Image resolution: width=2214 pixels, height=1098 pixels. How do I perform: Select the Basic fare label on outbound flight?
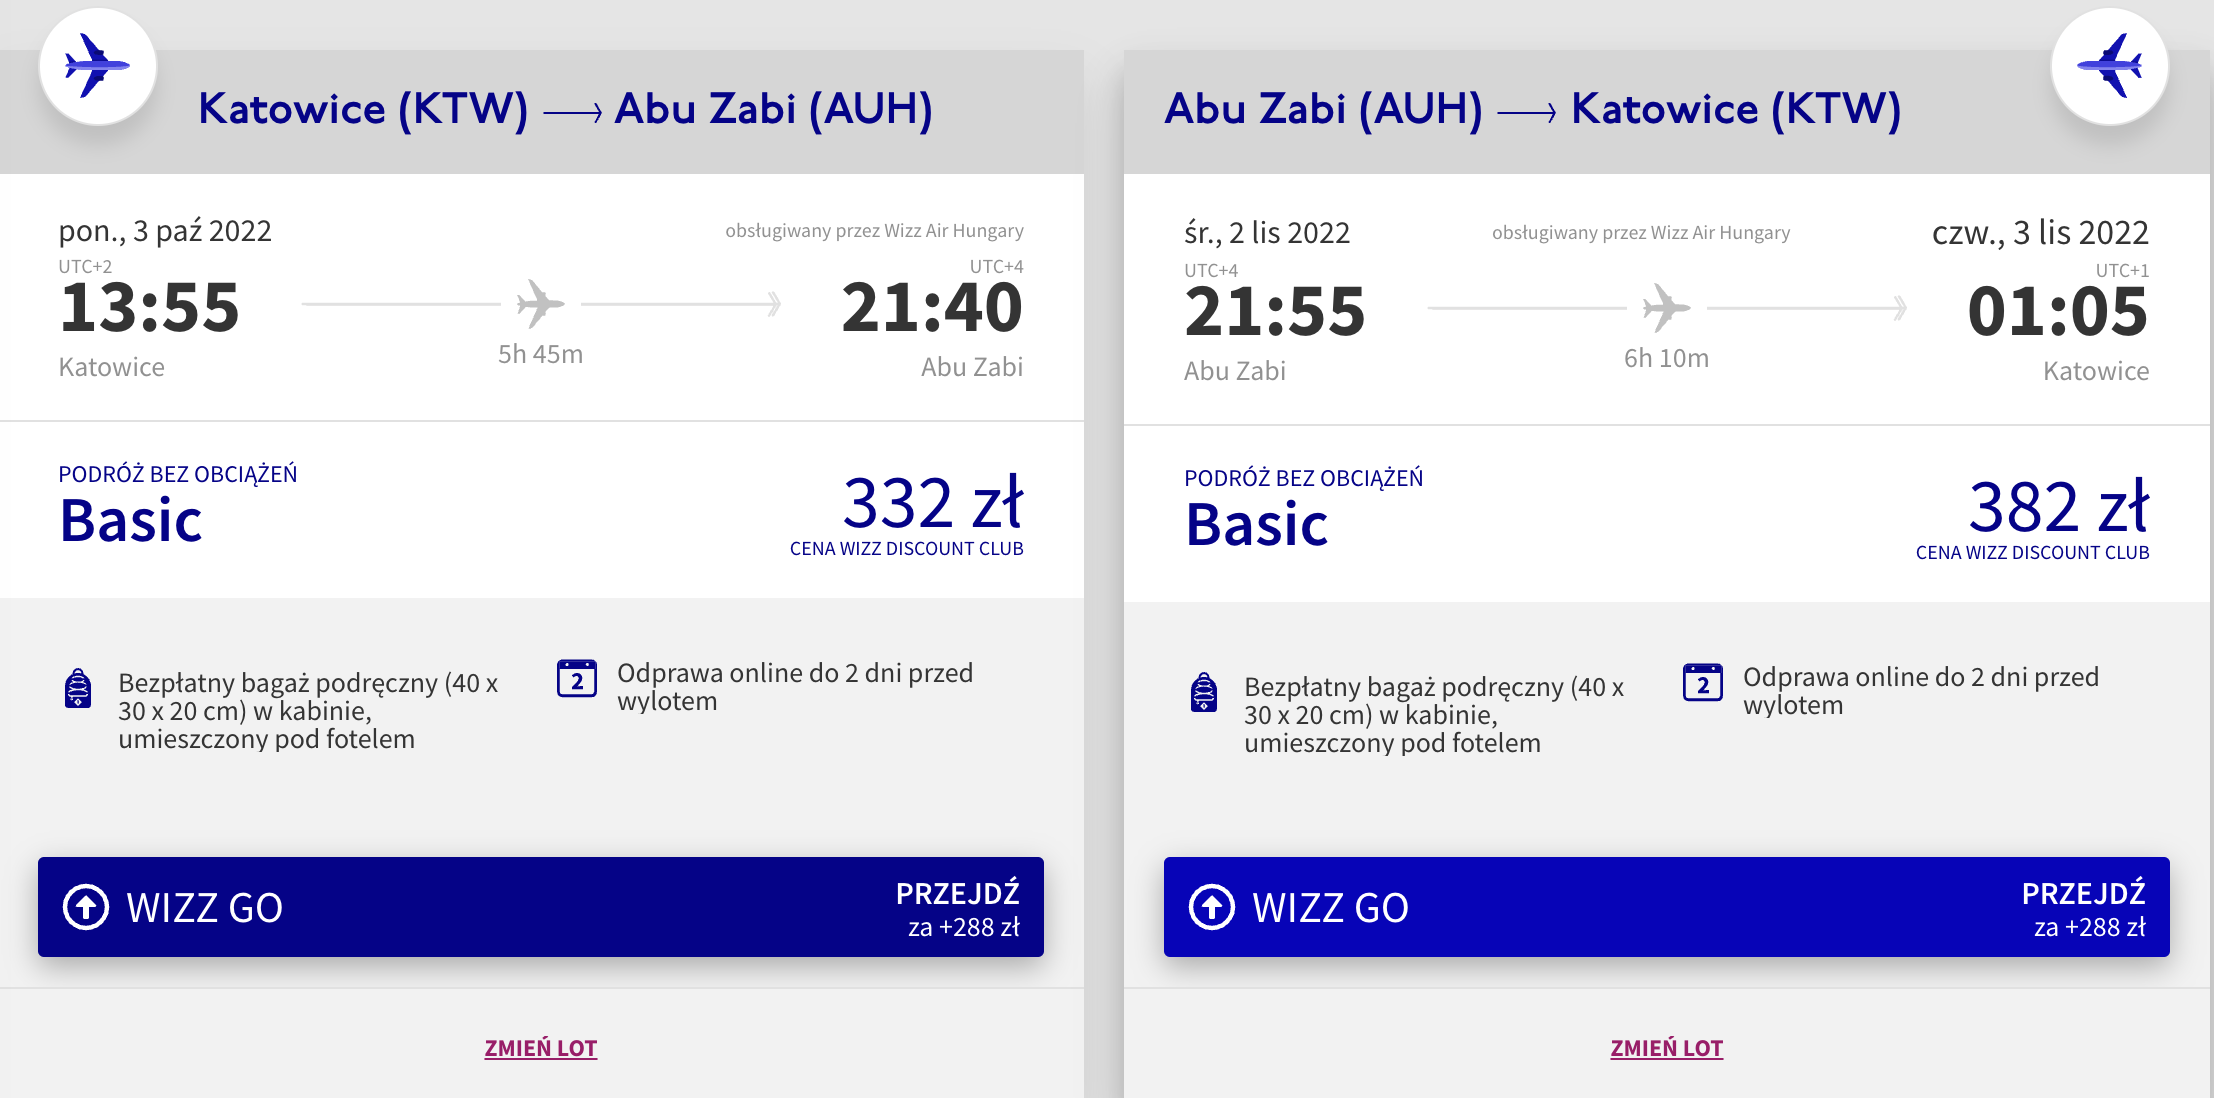pyautogui.click(x=131, y=521)
